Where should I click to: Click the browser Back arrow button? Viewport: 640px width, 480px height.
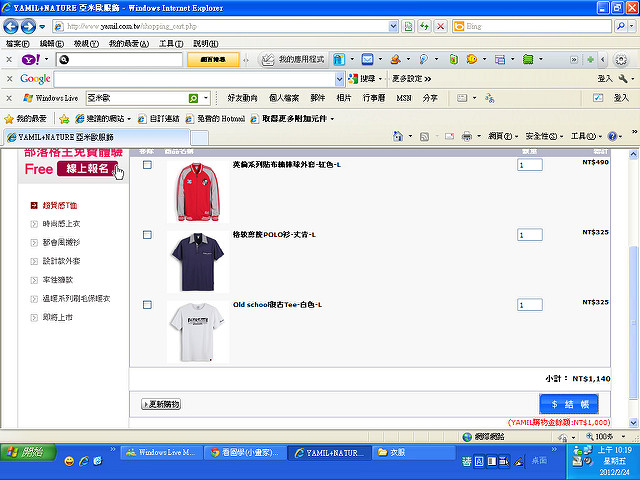(11, 27)
